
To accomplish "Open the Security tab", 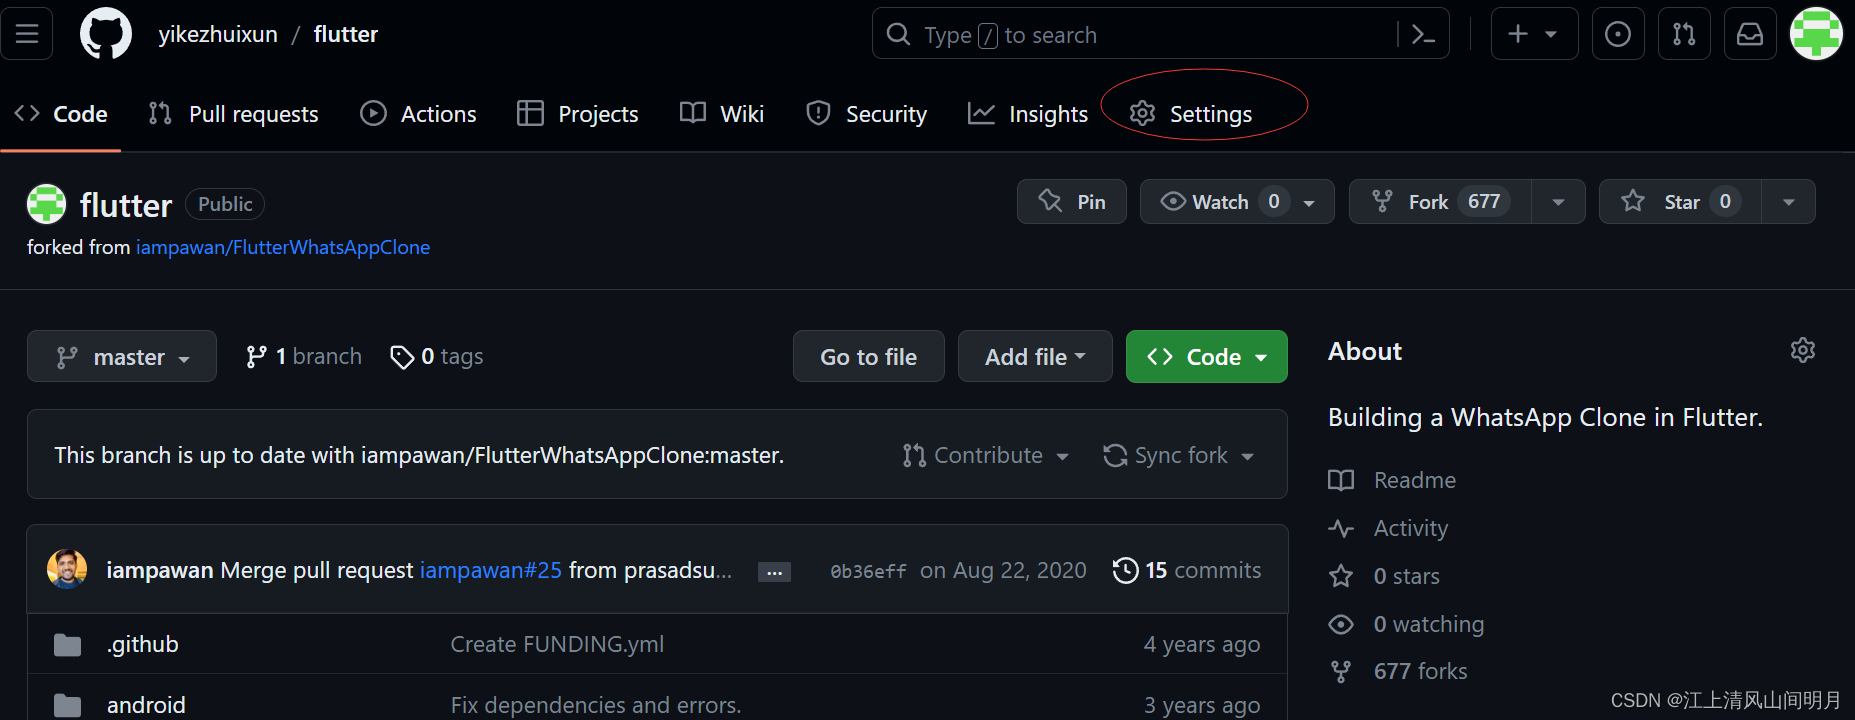I will tap(866, 114).
